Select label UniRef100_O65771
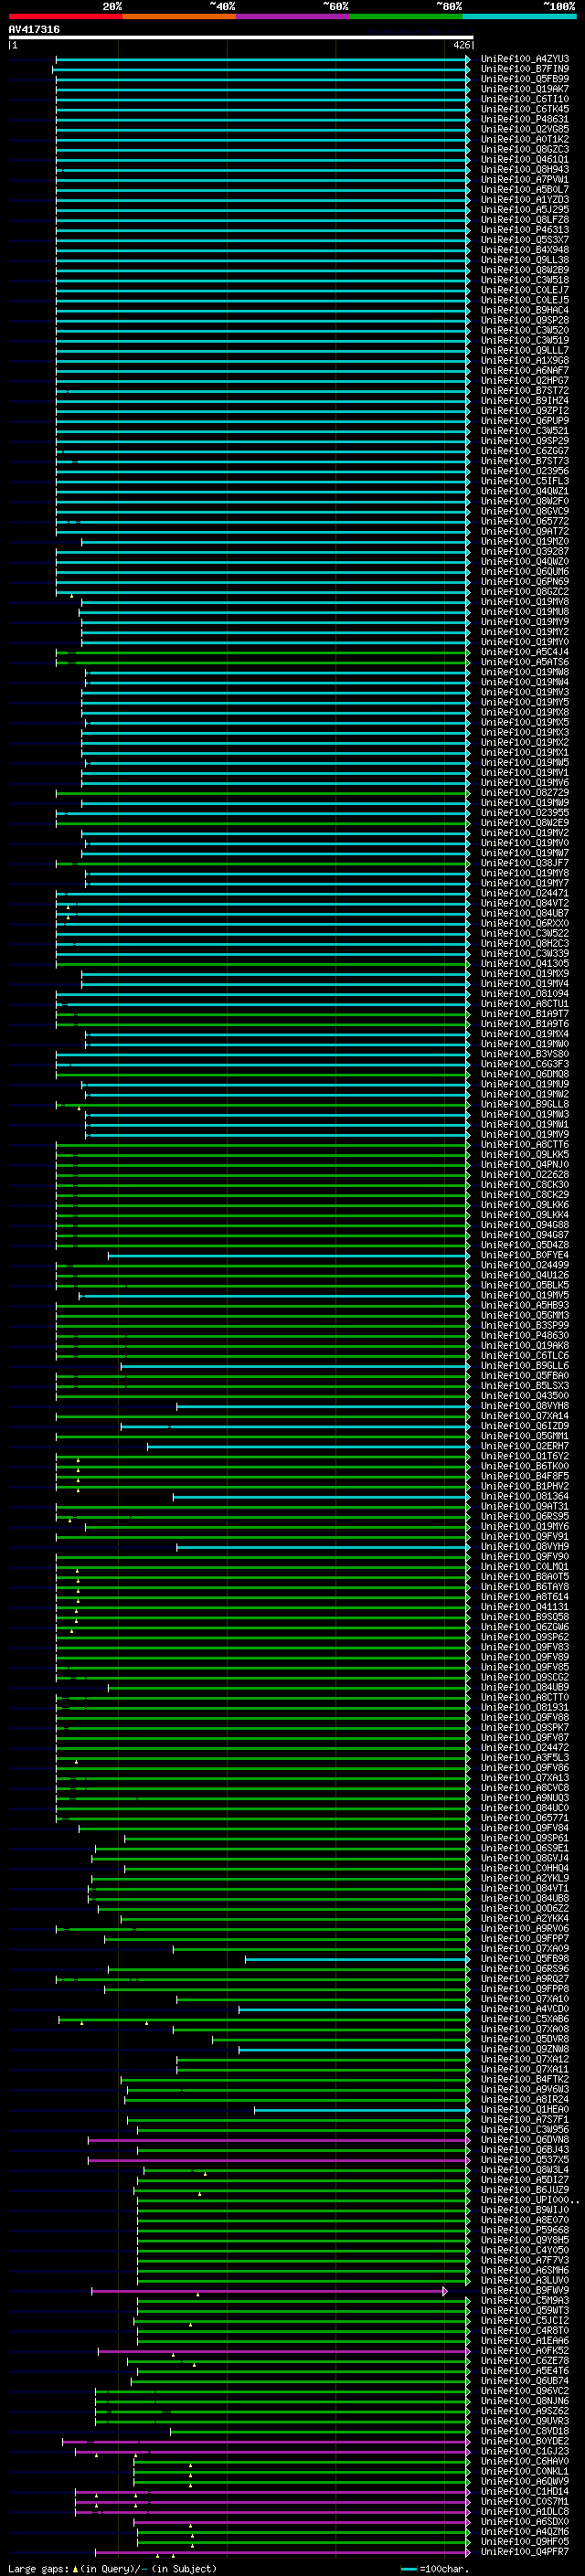585x2576 pixels. coord(524,1818)
